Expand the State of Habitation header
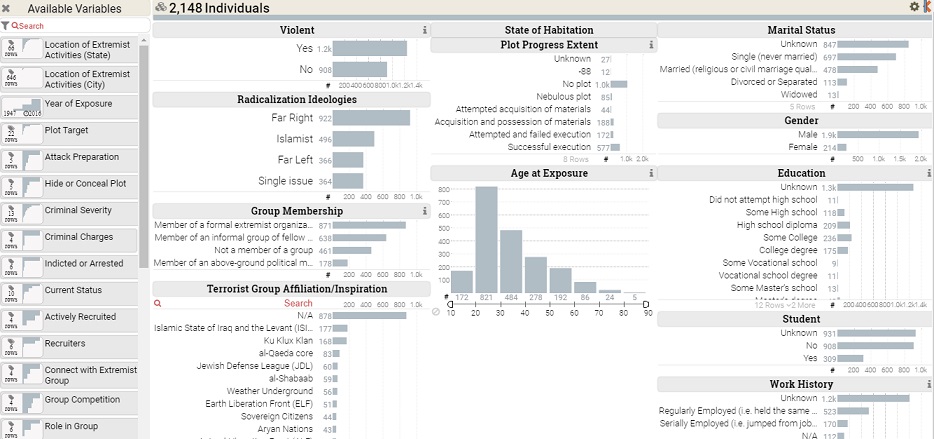The width and height of the screenshot is (934, 439). (x=543, y=30)
